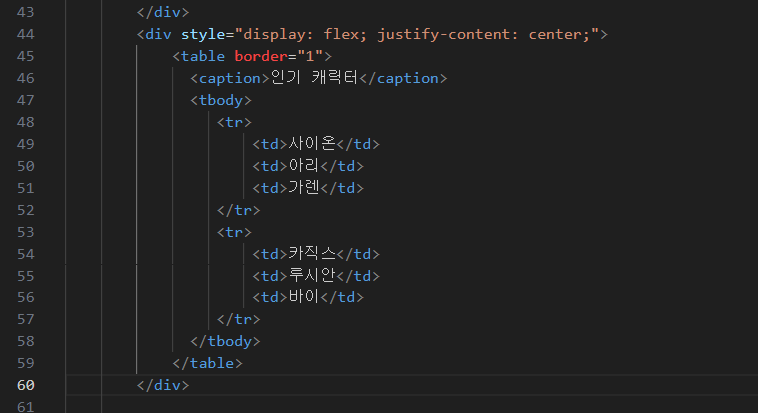The width and height of the screenshot is (758, 413).
Task: Click the closing </div> tag on line 43
Action: [163, 12]
